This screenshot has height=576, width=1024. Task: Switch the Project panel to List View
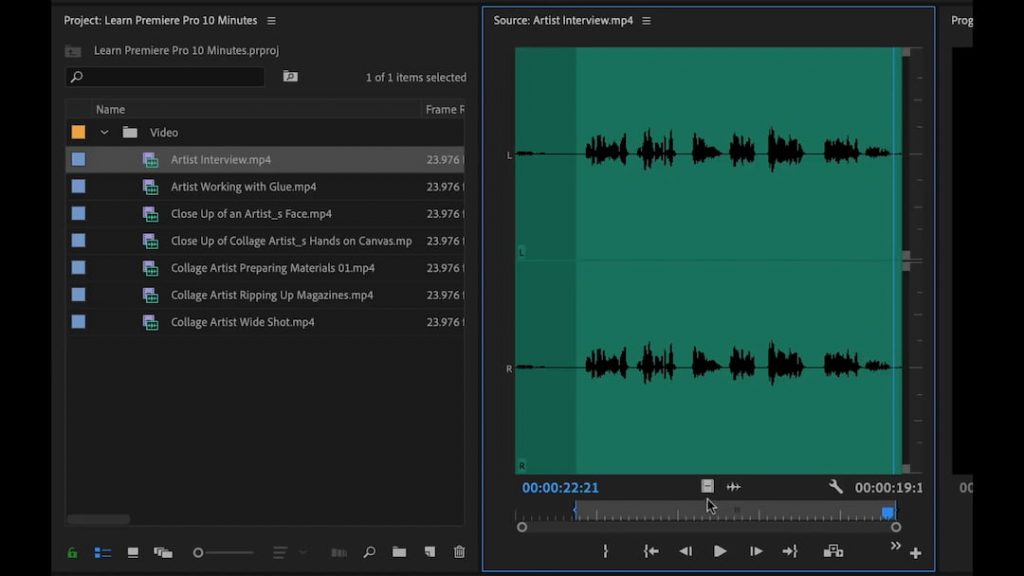click(102, 552)
